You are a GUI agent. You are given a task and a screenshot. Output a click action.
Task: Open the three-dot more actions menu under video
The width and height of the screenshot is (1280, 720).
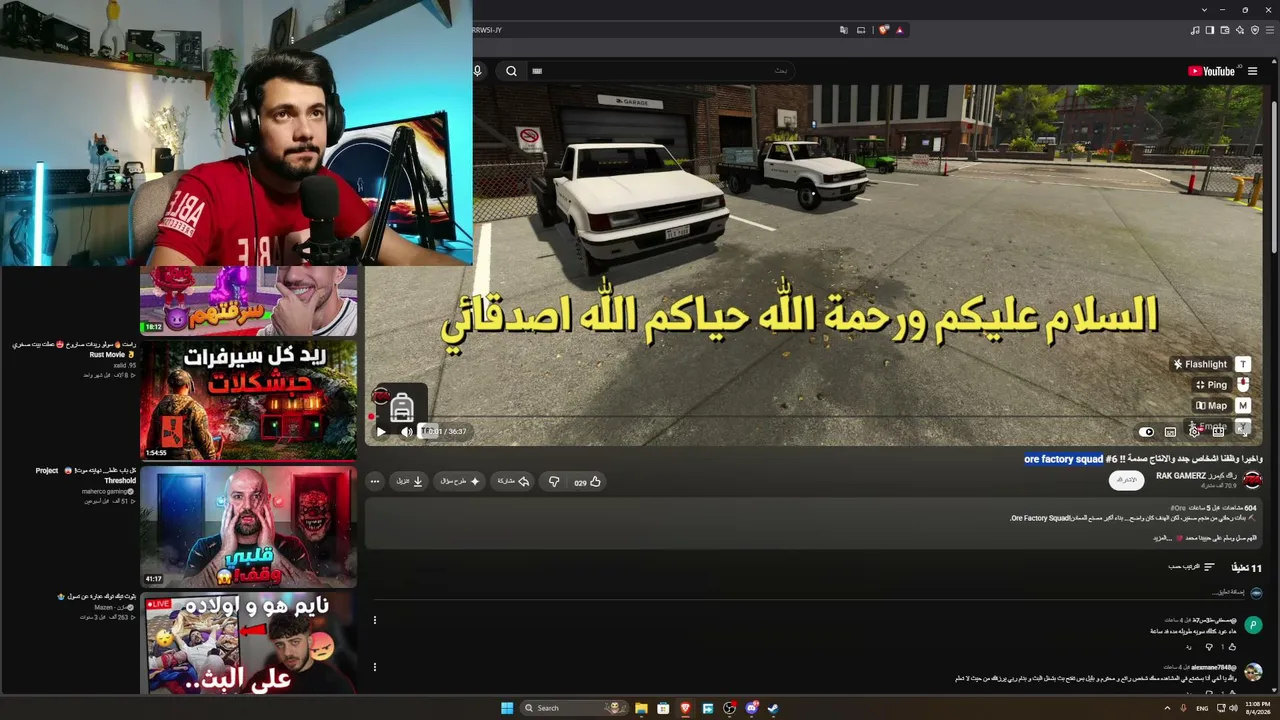[x=375, y=481]
